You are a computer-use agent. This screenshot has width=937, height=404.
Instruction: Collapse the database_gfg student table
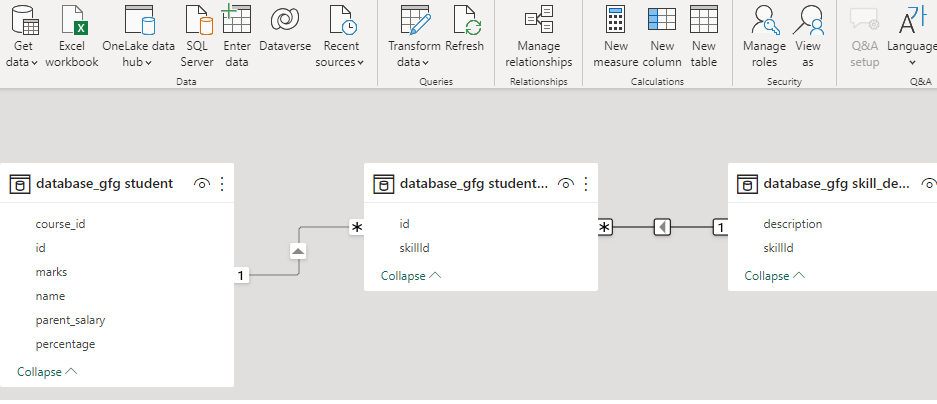click(x=47, y=372)
